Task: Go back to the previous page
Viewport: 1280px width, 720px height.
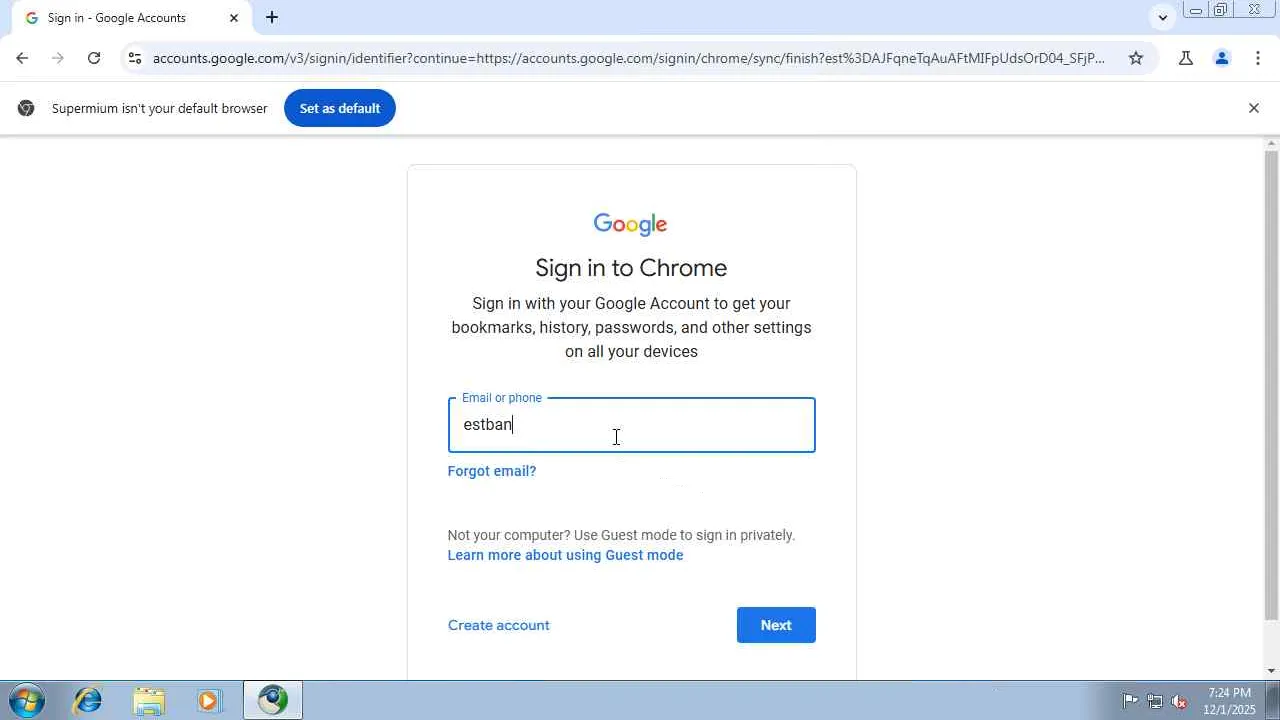Action: [22, 58]
